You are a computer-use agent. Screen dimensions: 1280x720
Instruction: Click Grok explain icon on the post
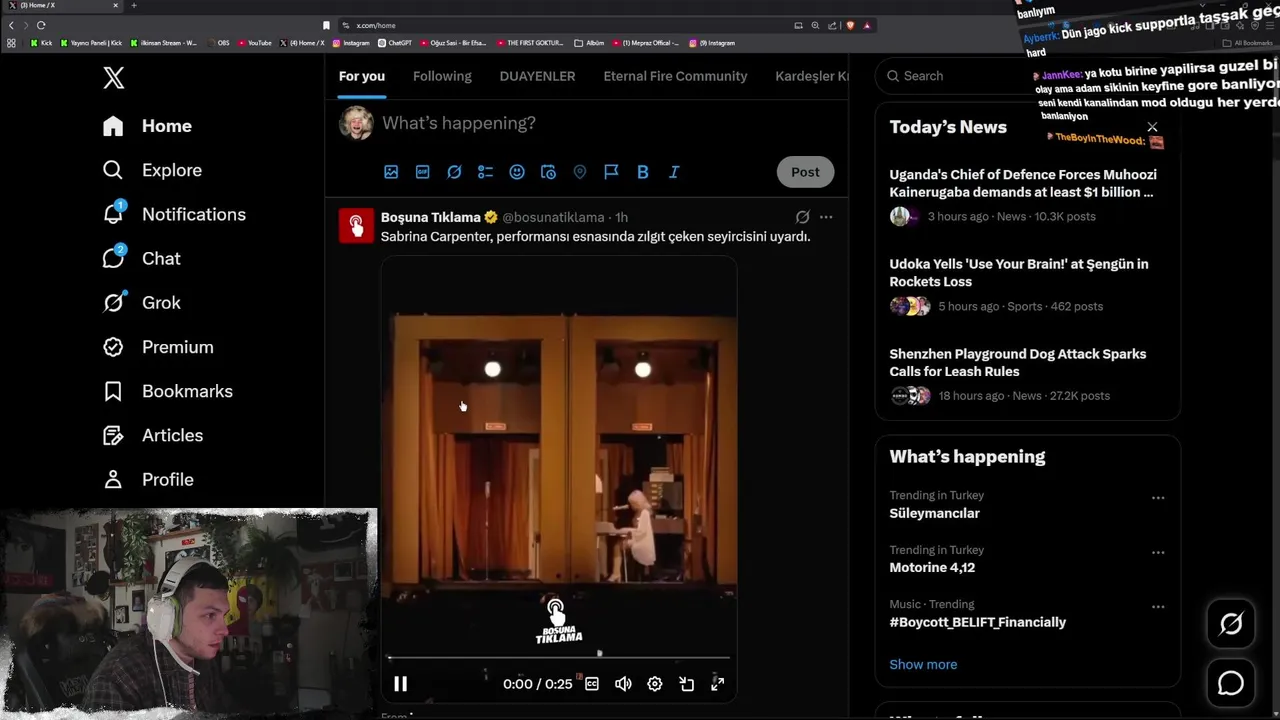(802, 217)
